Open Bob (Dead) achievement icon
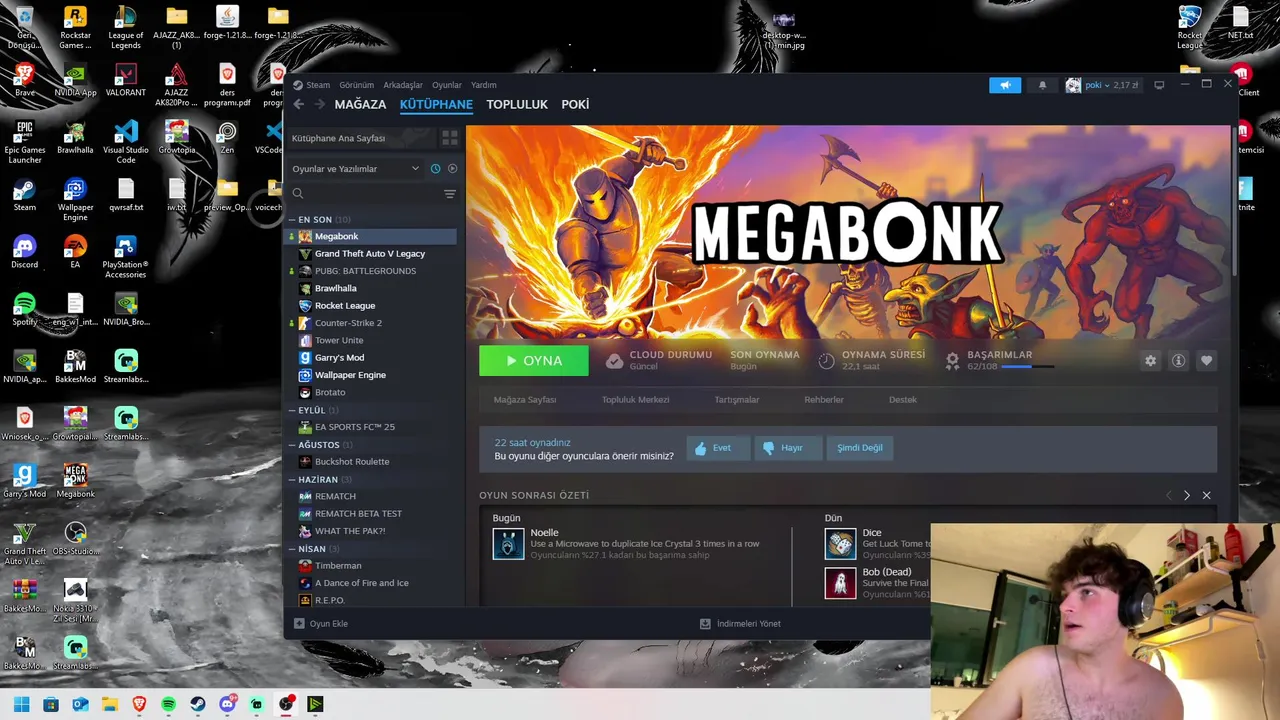The image size is (1280, 720). pos(840,583)
